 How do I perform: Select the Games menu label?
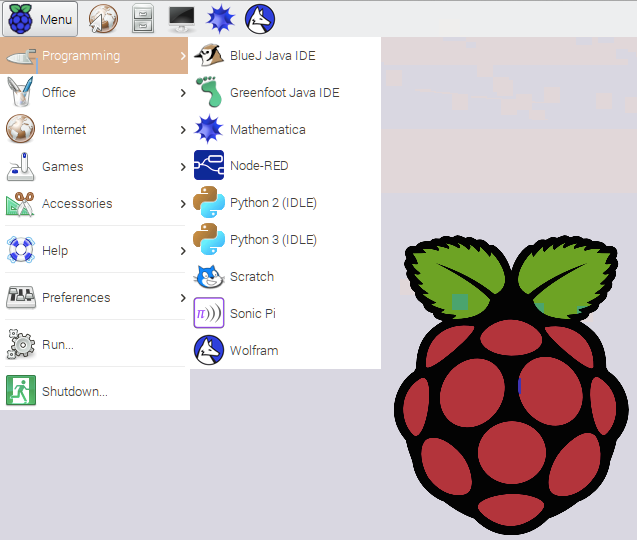tap(63, 166)
